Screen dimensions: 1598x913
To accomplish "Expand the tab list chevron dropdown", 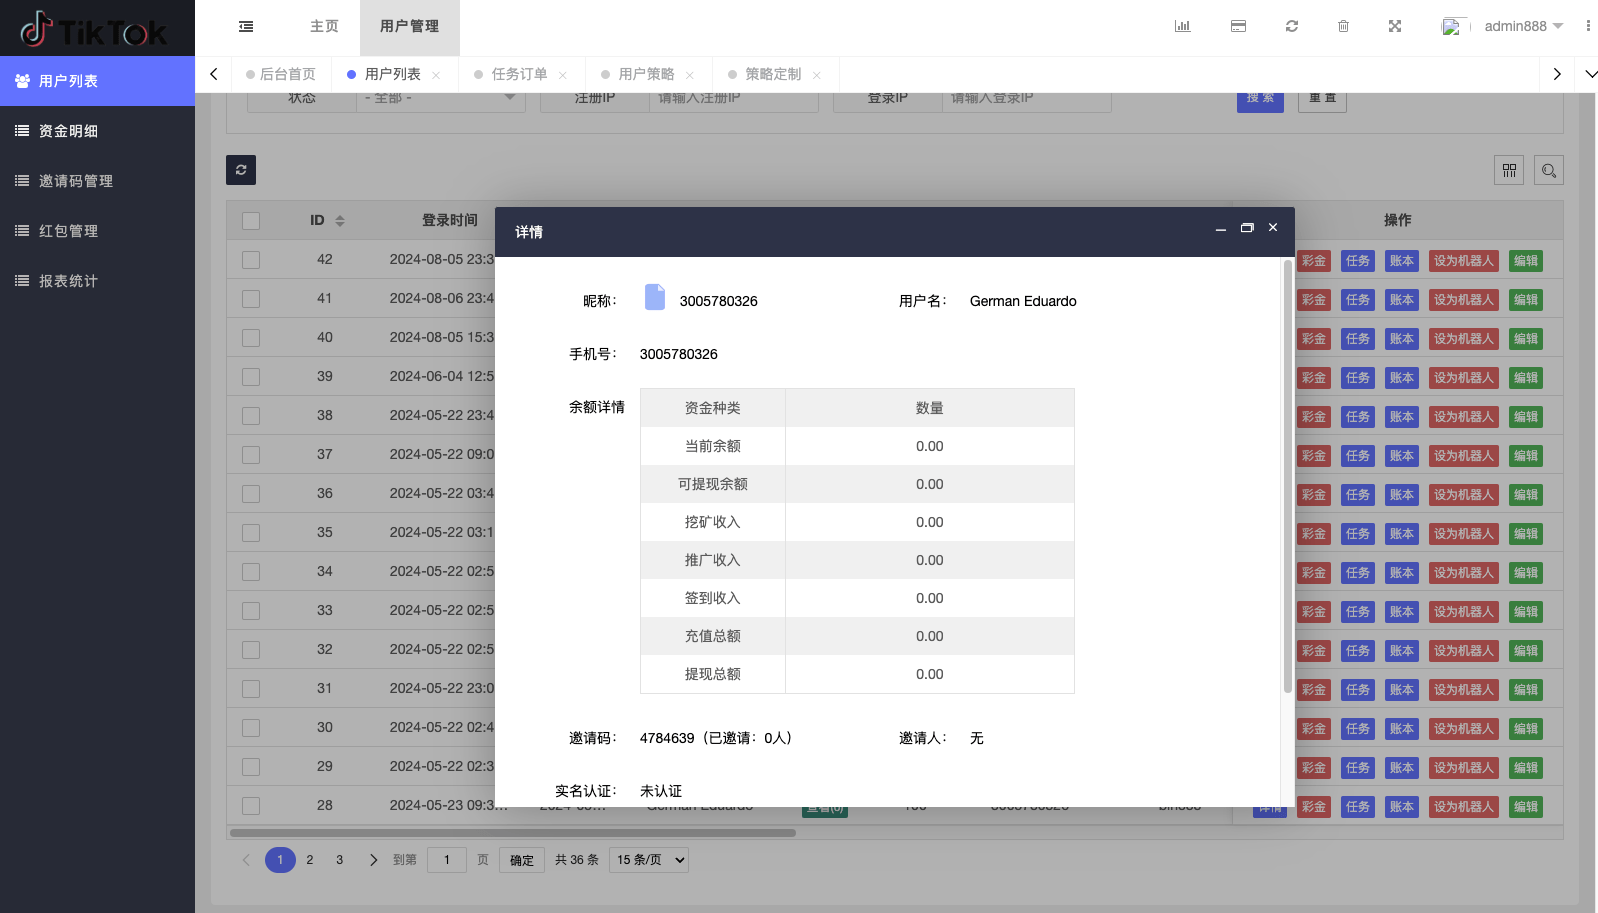I will coord(1591,74).
